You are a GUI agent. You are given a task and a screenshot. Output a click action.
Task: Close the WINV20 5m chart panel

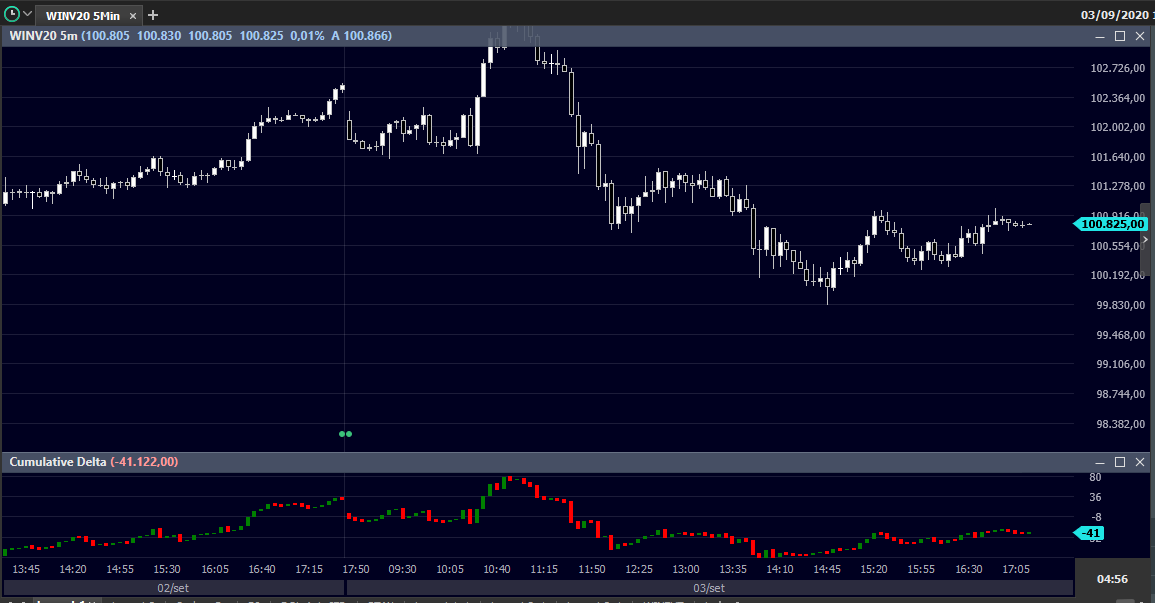[x=1140, y=36]
